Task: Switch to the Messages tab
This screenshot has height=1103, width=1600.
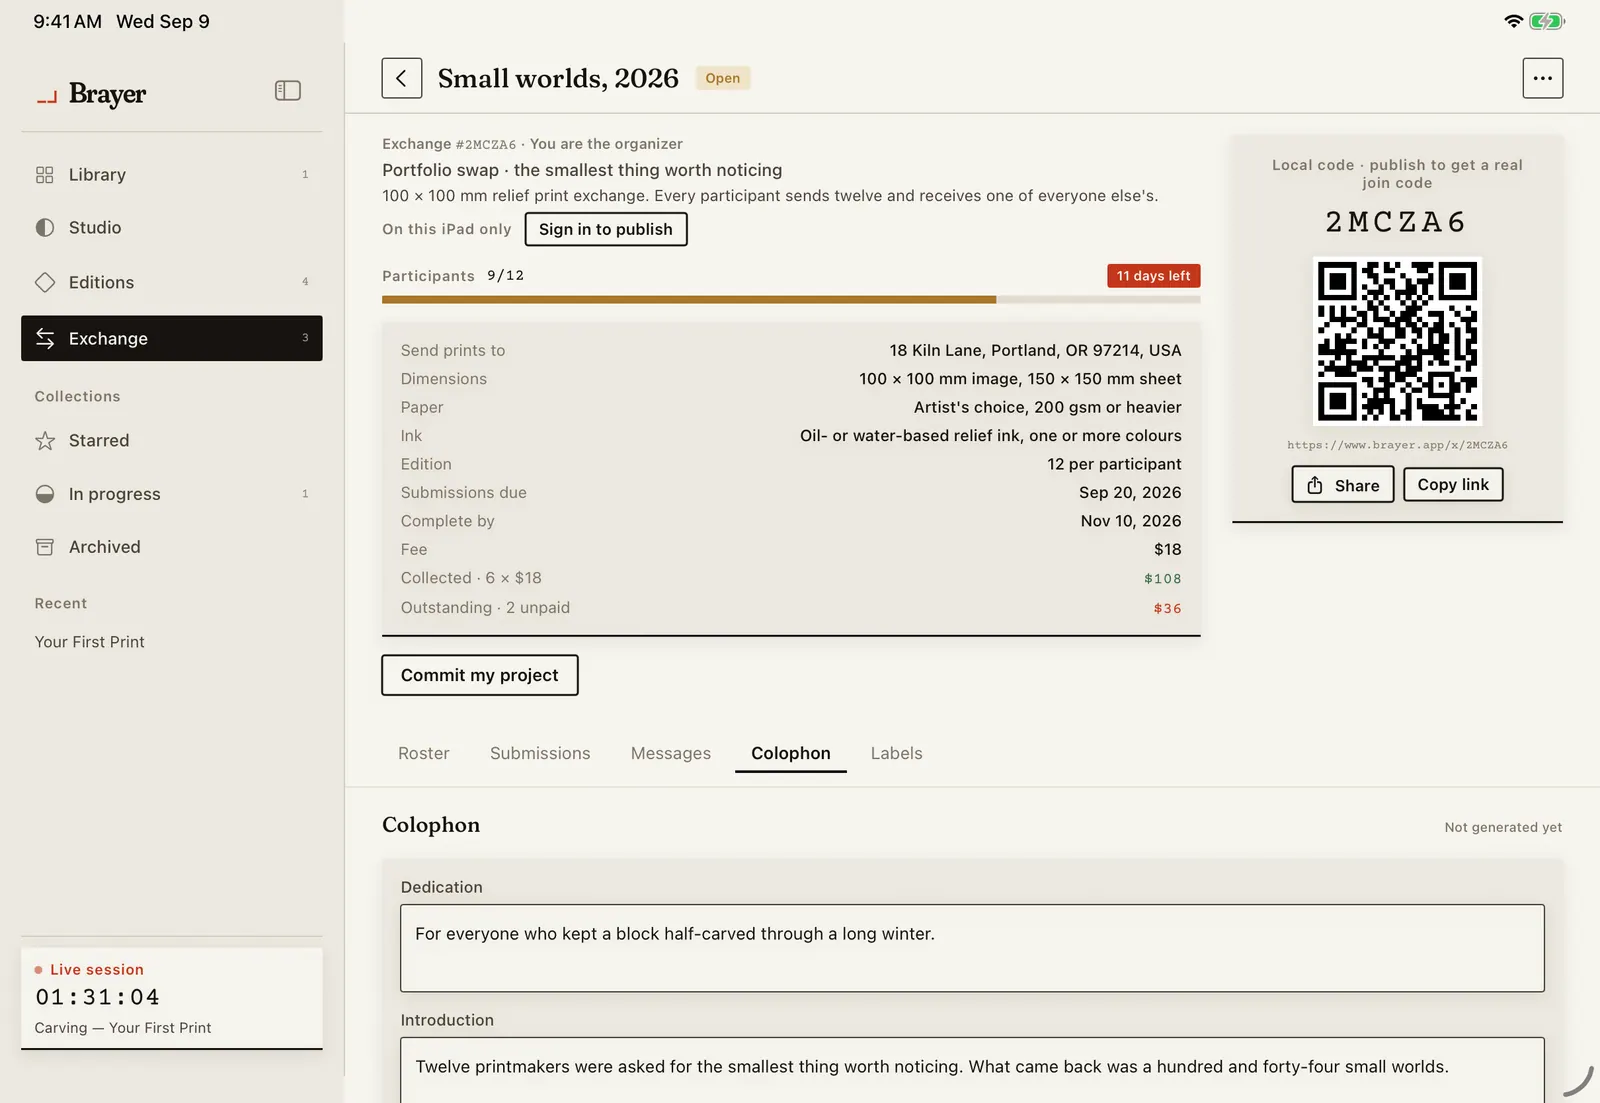Action: click(671, 754)
